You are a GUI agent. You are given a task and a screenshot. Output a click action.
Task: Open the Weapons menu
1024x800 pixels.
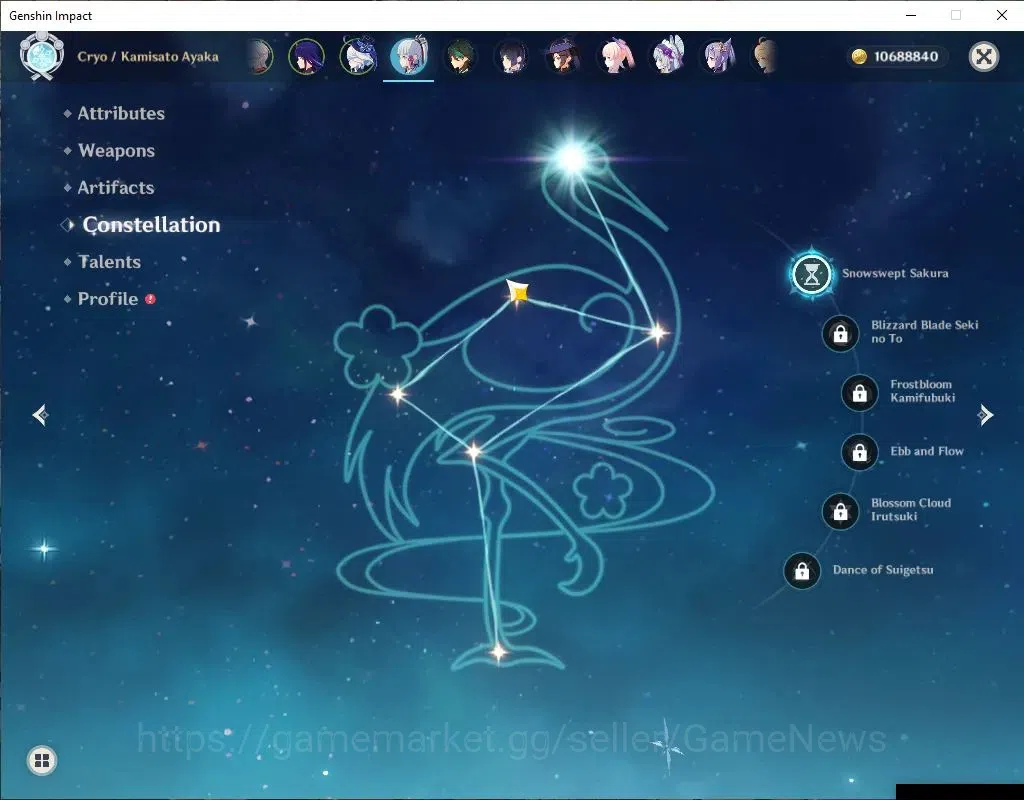coord(116,151)
